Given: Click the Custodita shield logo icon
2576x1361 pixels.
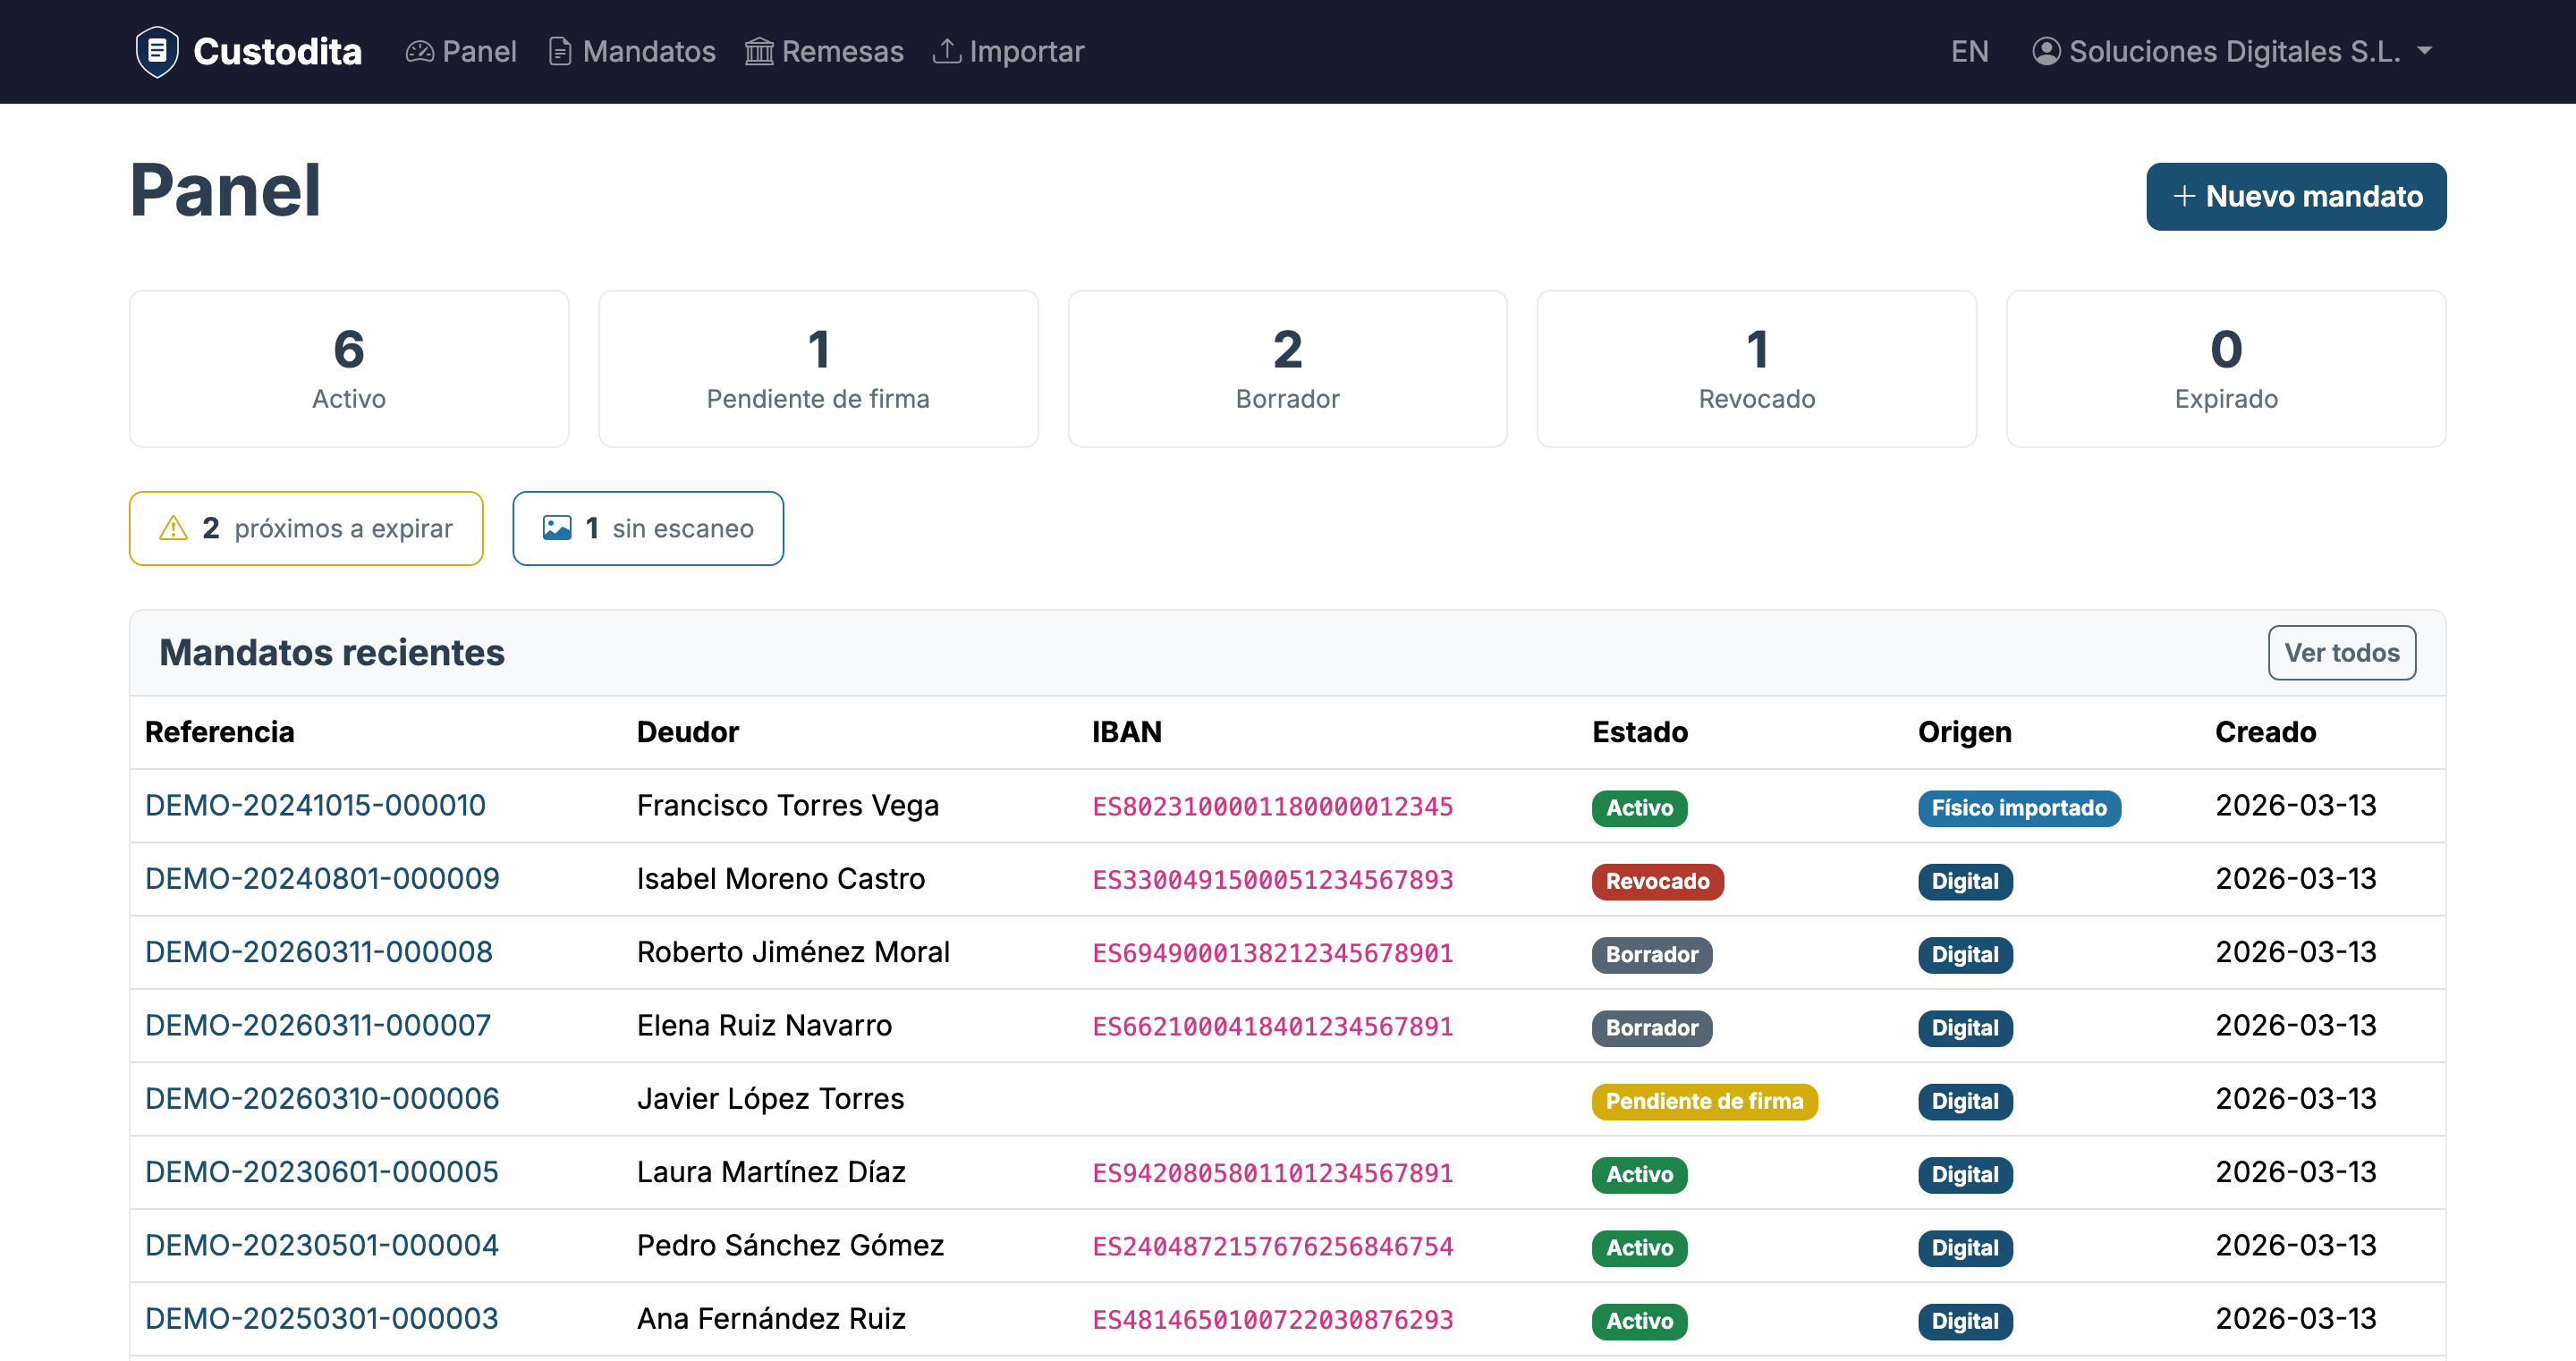Looking at the screenshot, I should pos(157,51).
